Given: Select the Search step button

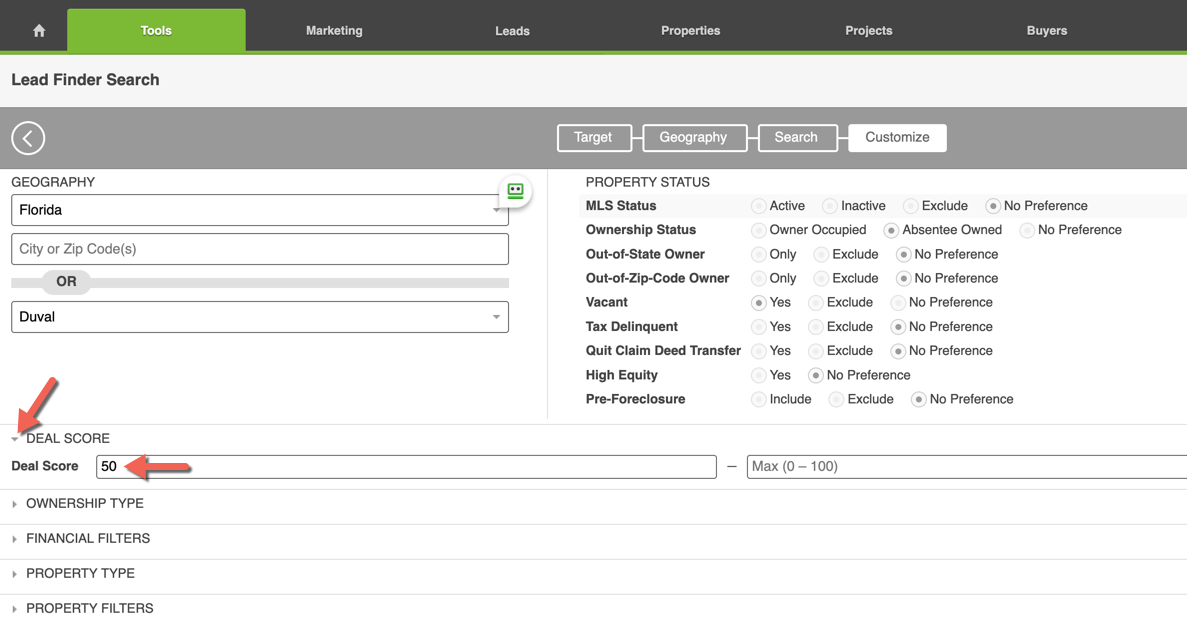Looking at the screenshot, I should [797, 138].
